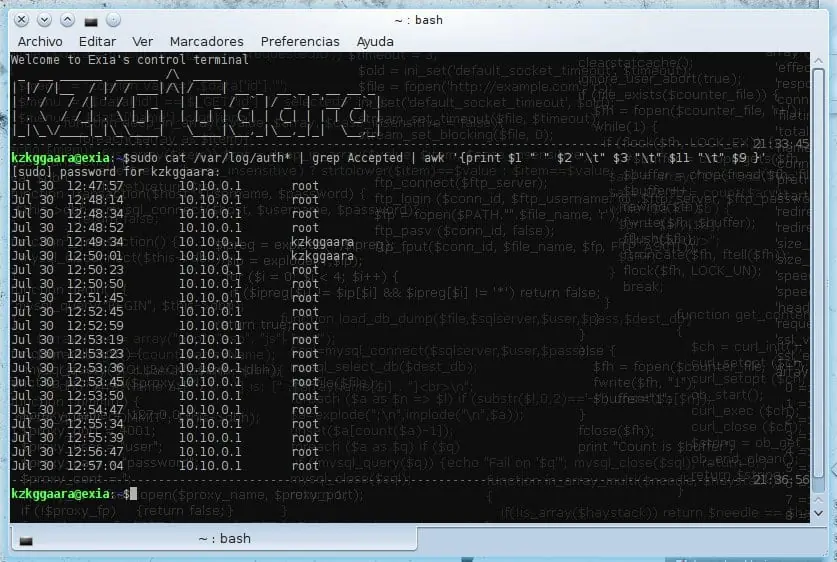Click log time '12:56:47'
Image resolution: width=837 pixels, height=562 pixels.
point(95,452)
